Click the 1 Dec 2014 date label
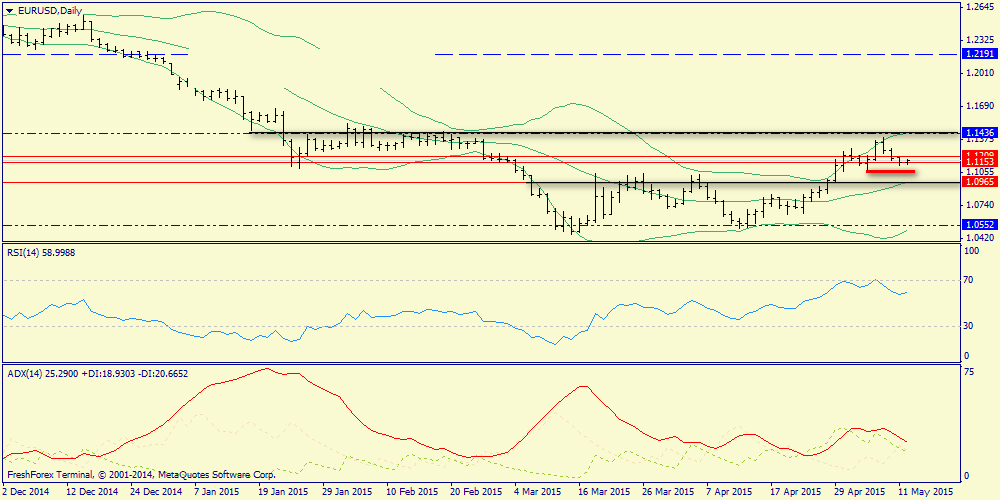The image size is (1000, 500). [28, 492]
